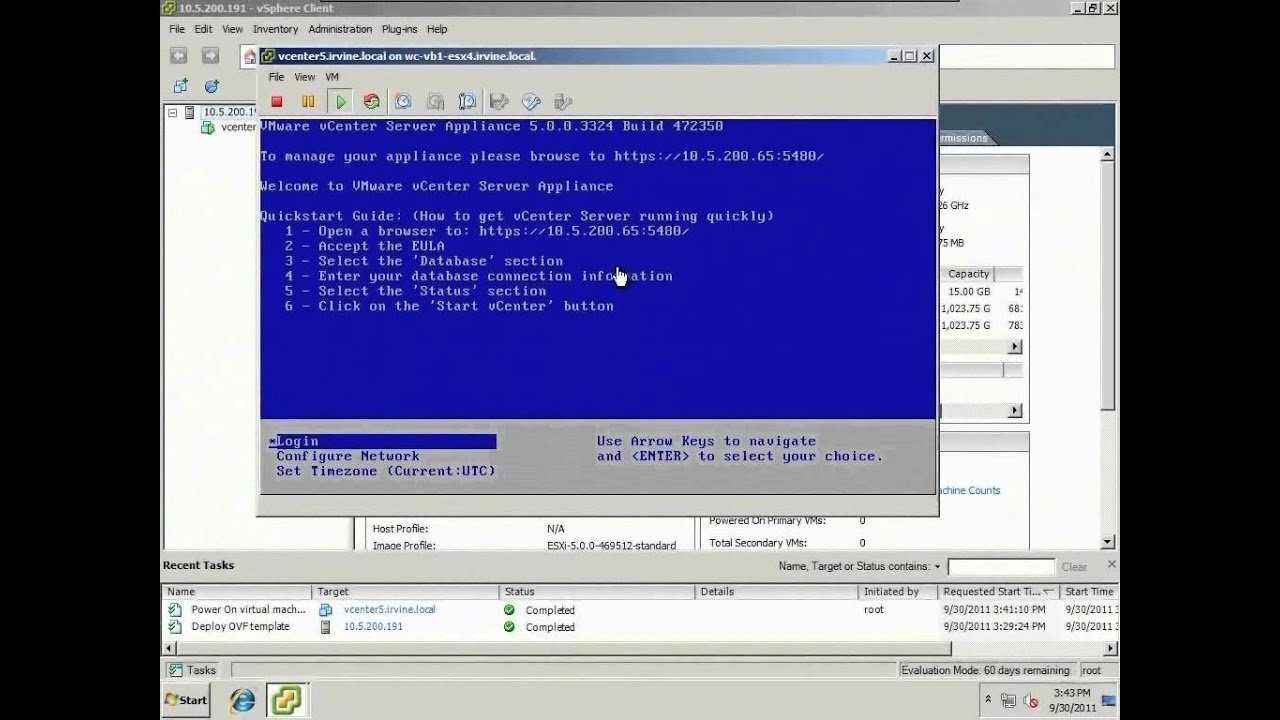The width and height of the screenshot is (1280, 720).
Task: Click the New Resource Pool toolbar icon
Action: [211, 87]
